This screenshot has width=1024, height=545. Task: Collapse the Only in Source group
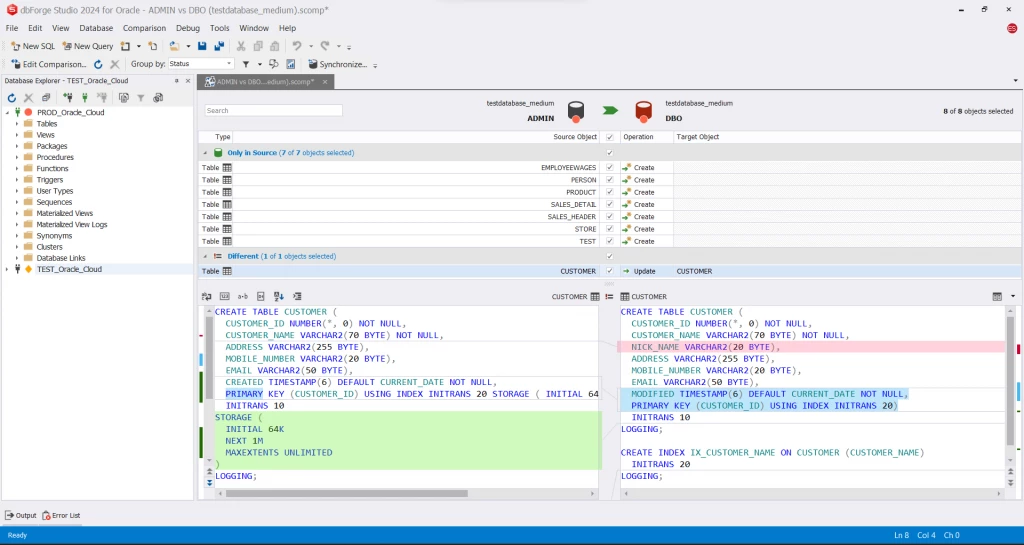(x=205, y=153)
